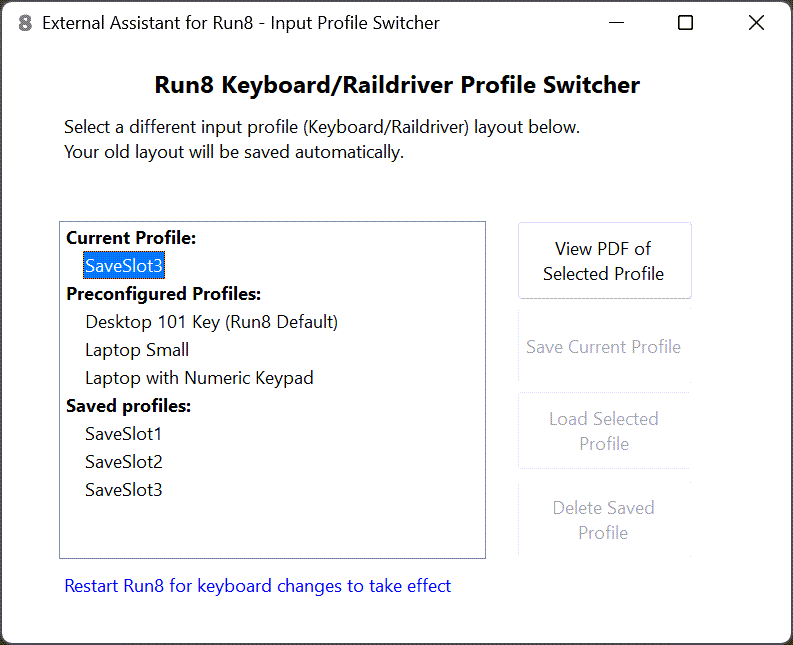Image resolution: width=793 pixels, height=645 pixels.
Task: Close the External Assistant window
Action: 756,23
